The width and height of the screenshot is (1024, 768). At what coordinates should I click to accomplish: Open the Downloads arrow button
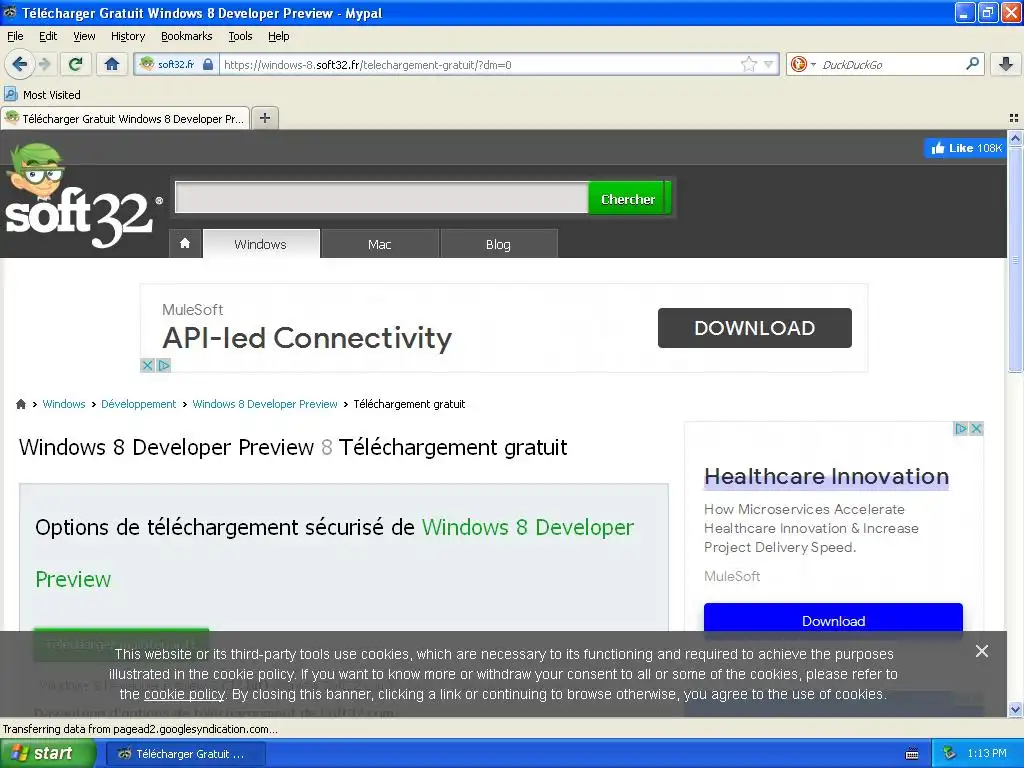coord(1006,64)
